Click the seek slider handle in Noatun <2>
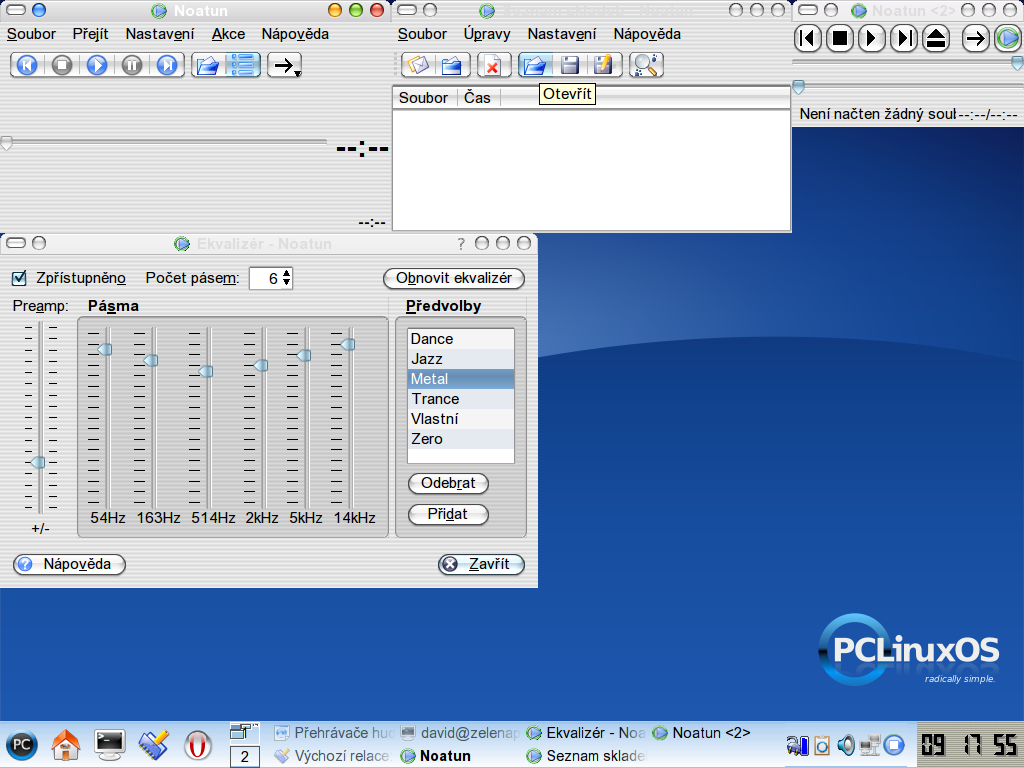 [798, 88]
